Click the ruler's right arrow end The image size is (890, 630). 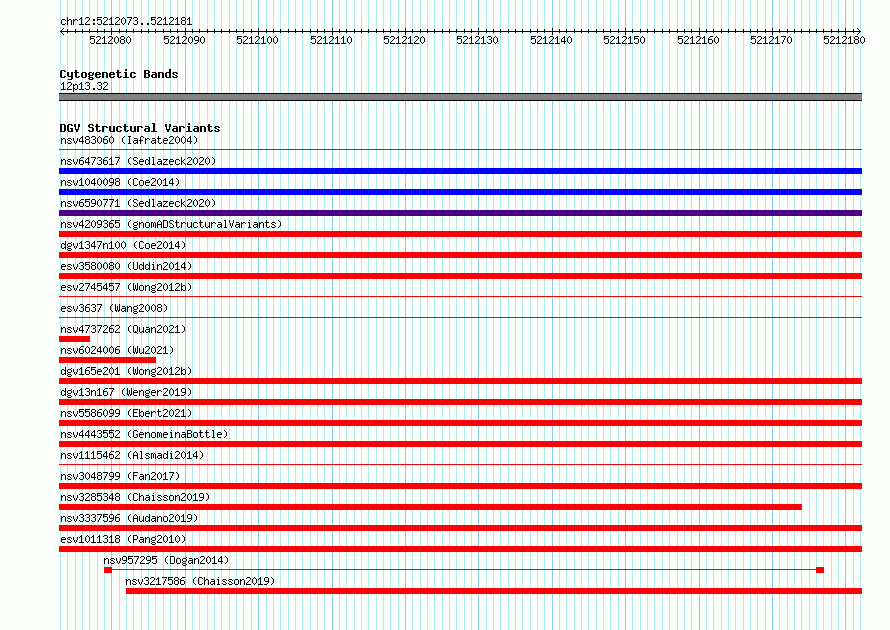pyautogui.click(x=859, y=31)
